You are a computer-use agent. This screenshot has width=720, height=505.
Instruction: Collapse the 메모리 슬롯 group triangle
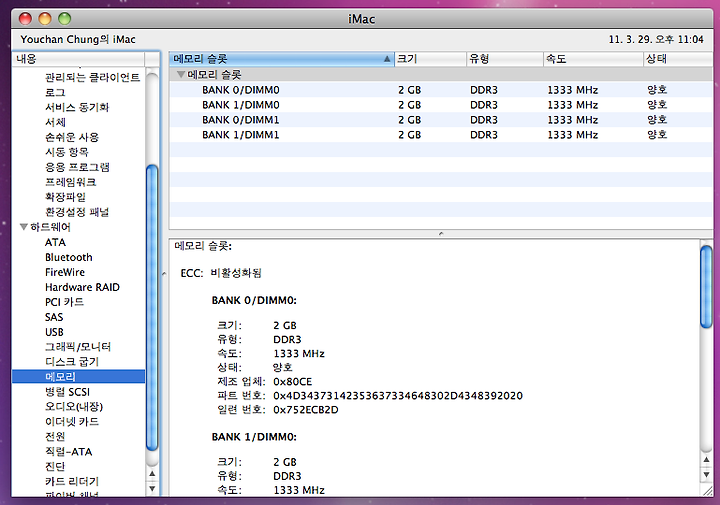pos(181,74)
